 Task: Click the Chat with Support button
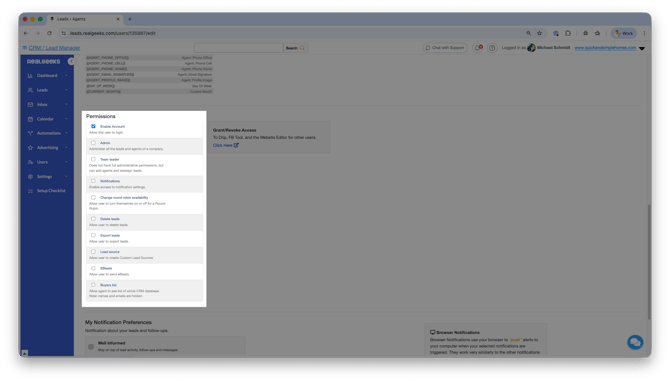(x=445, y=48)
